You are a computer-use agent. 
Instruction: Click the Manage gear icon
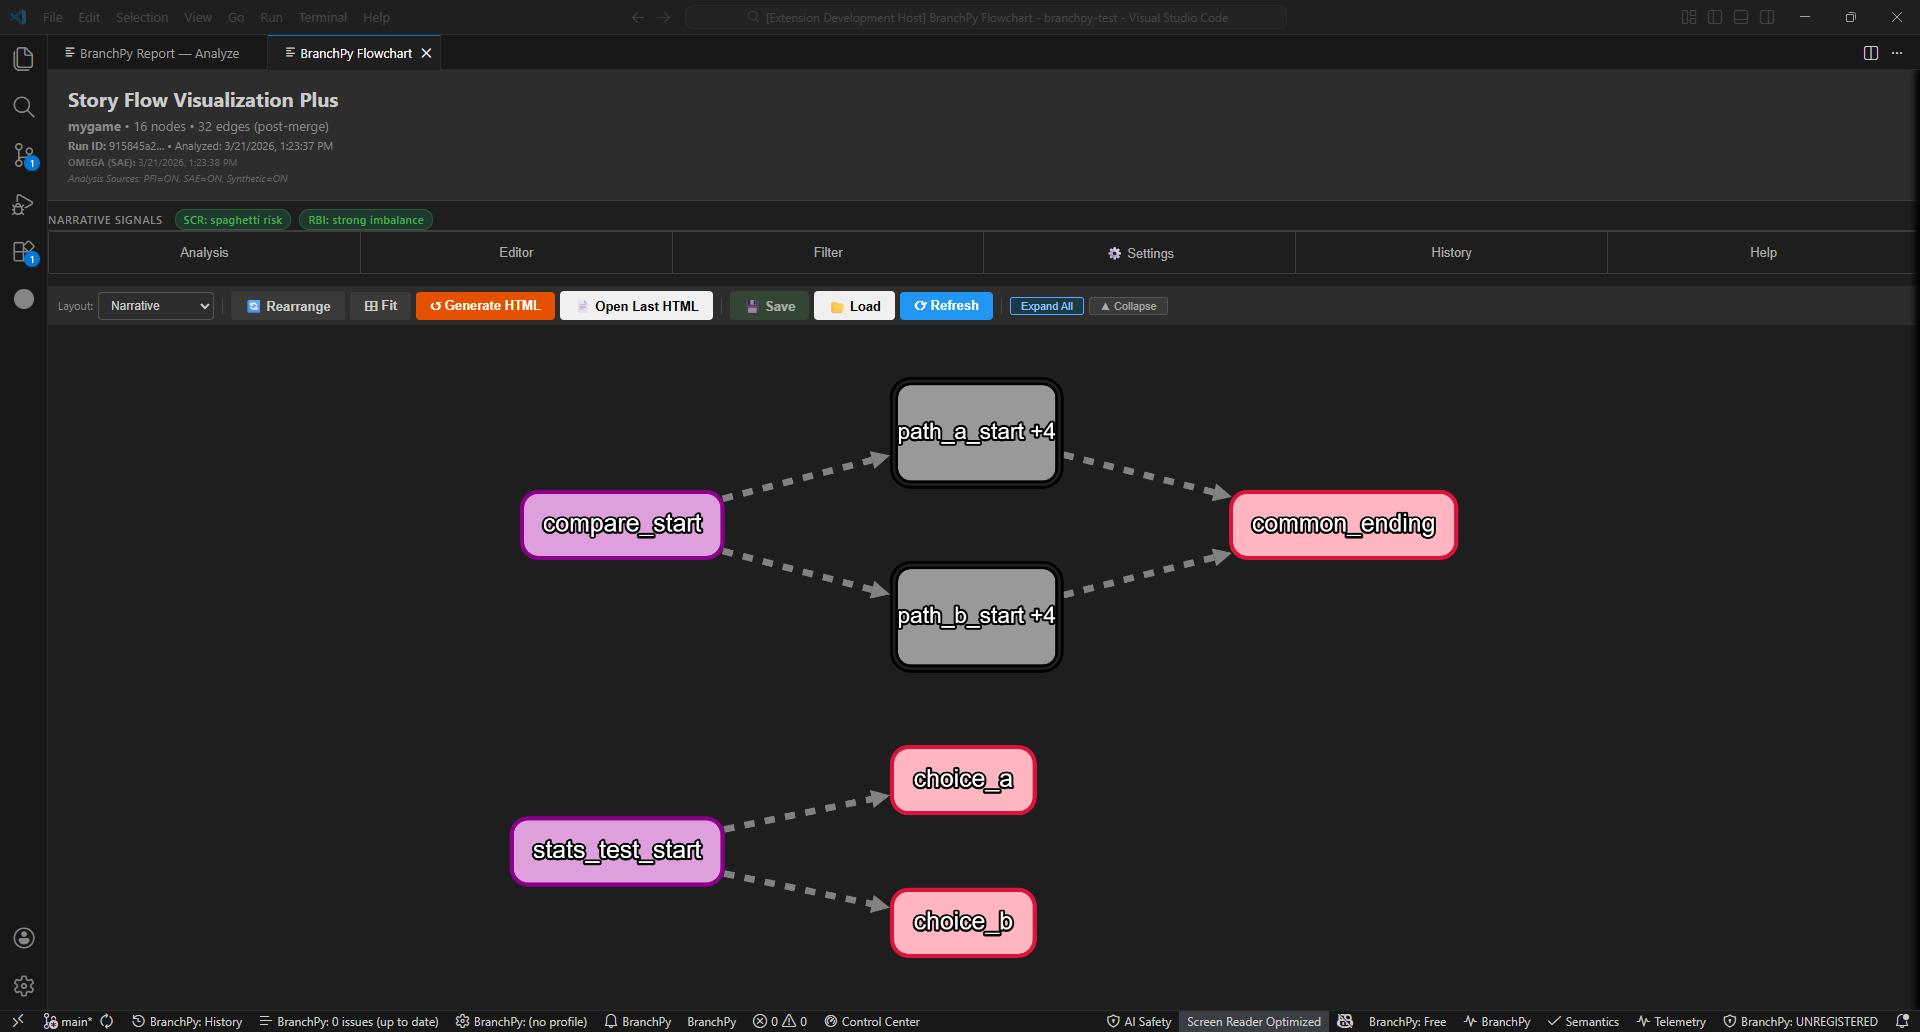tap(24, 986)
